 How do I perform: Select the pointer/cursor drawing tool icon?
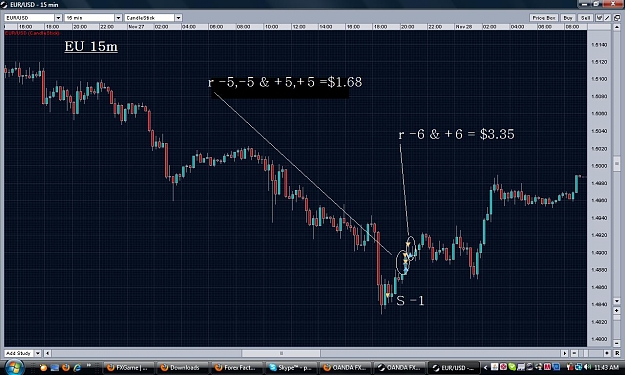point(599,18)
